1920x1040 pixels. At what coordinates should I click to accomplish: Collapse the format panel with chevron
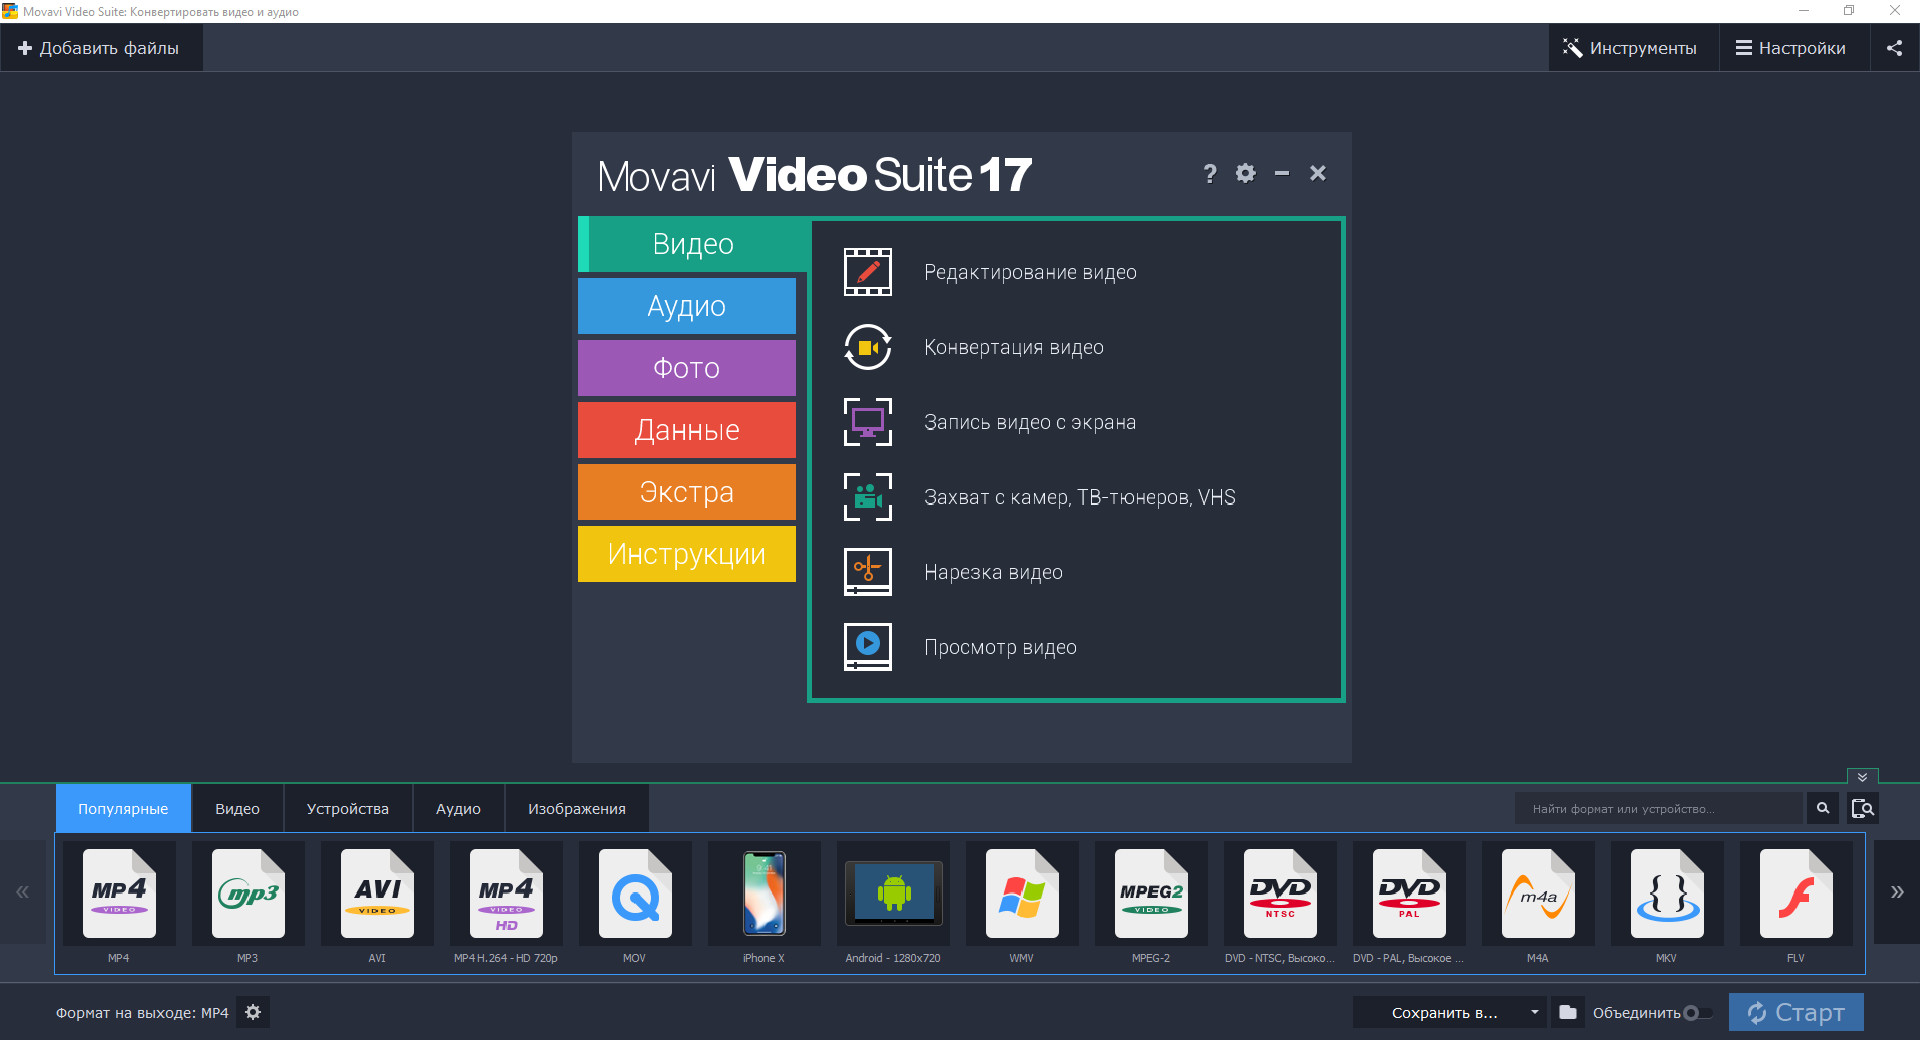(1862, 777)
